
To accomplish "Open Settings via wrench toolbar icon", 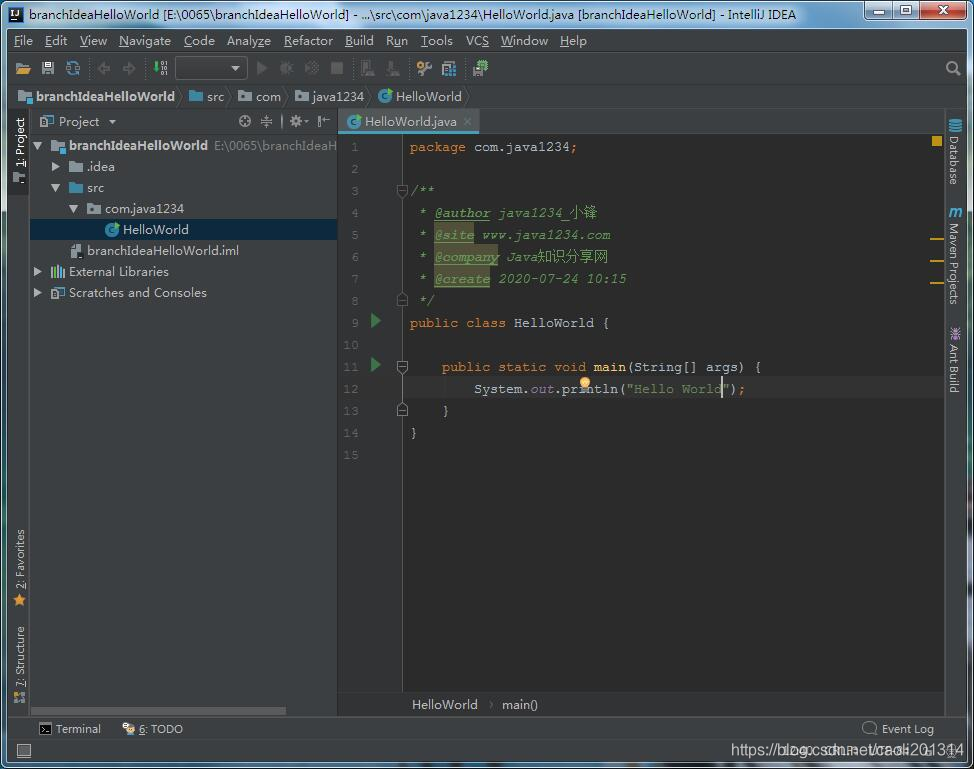I will 424,68.
